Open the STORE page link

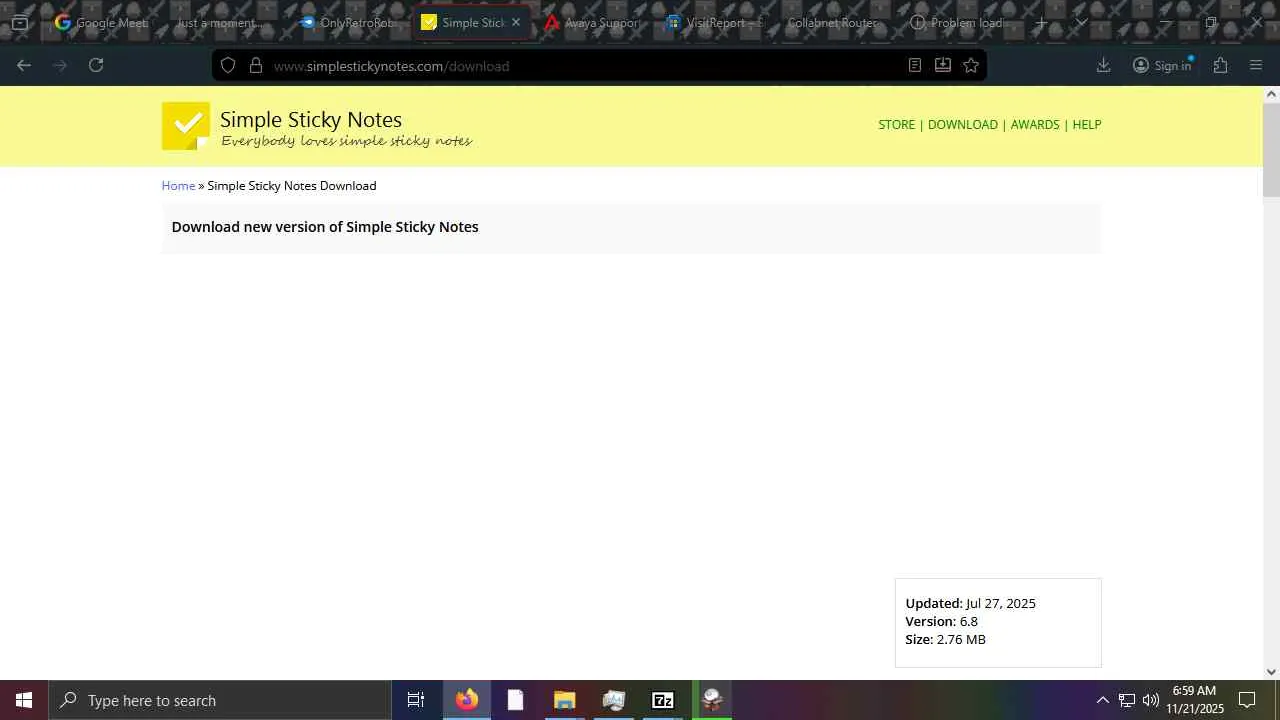(x=896, y=125)
